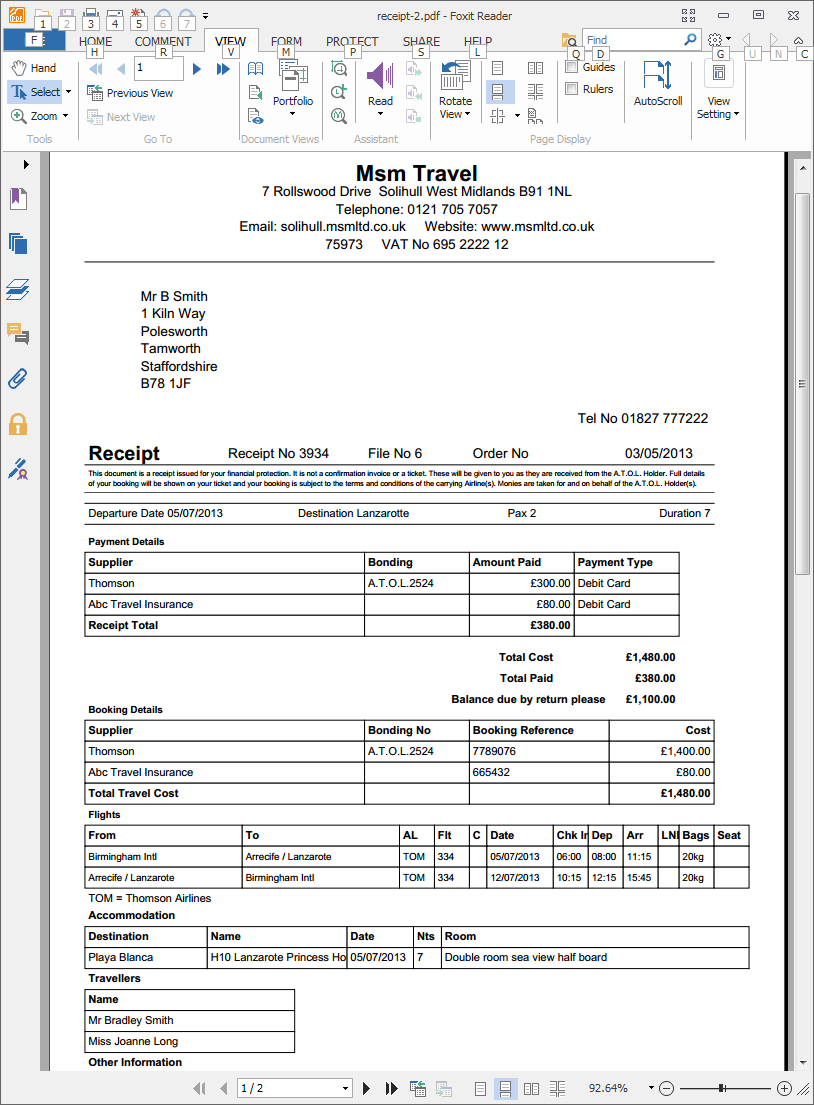Image resolution: width=814 pixels, height=1105 pixels.
Task: Go to next page in status bar
Action: pyautogui.click(x=366, y=1088)
